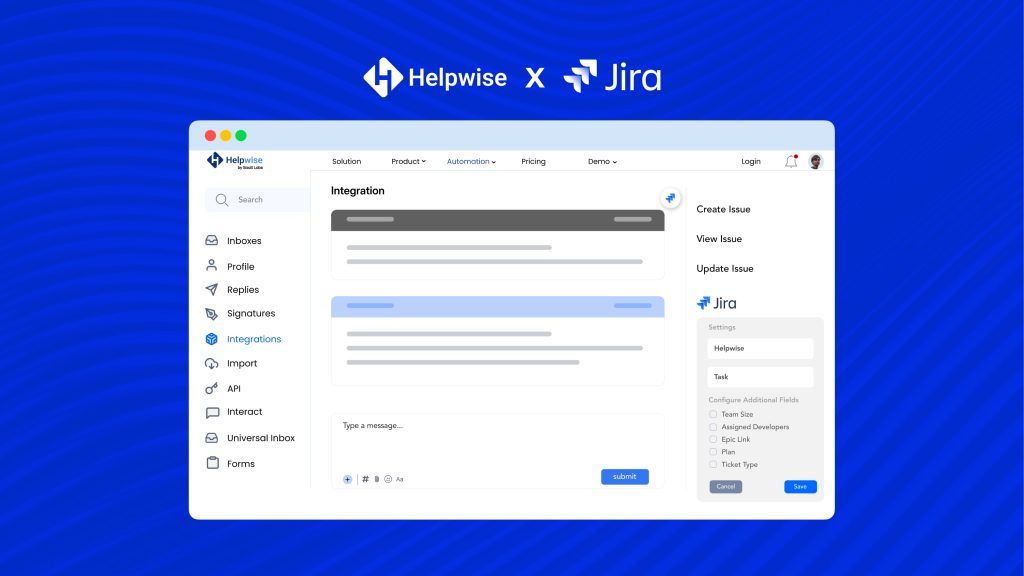Screen dimensions: 1024x576
Task: Click the Helpwise logo in the app header
Action: coord(234,161)
